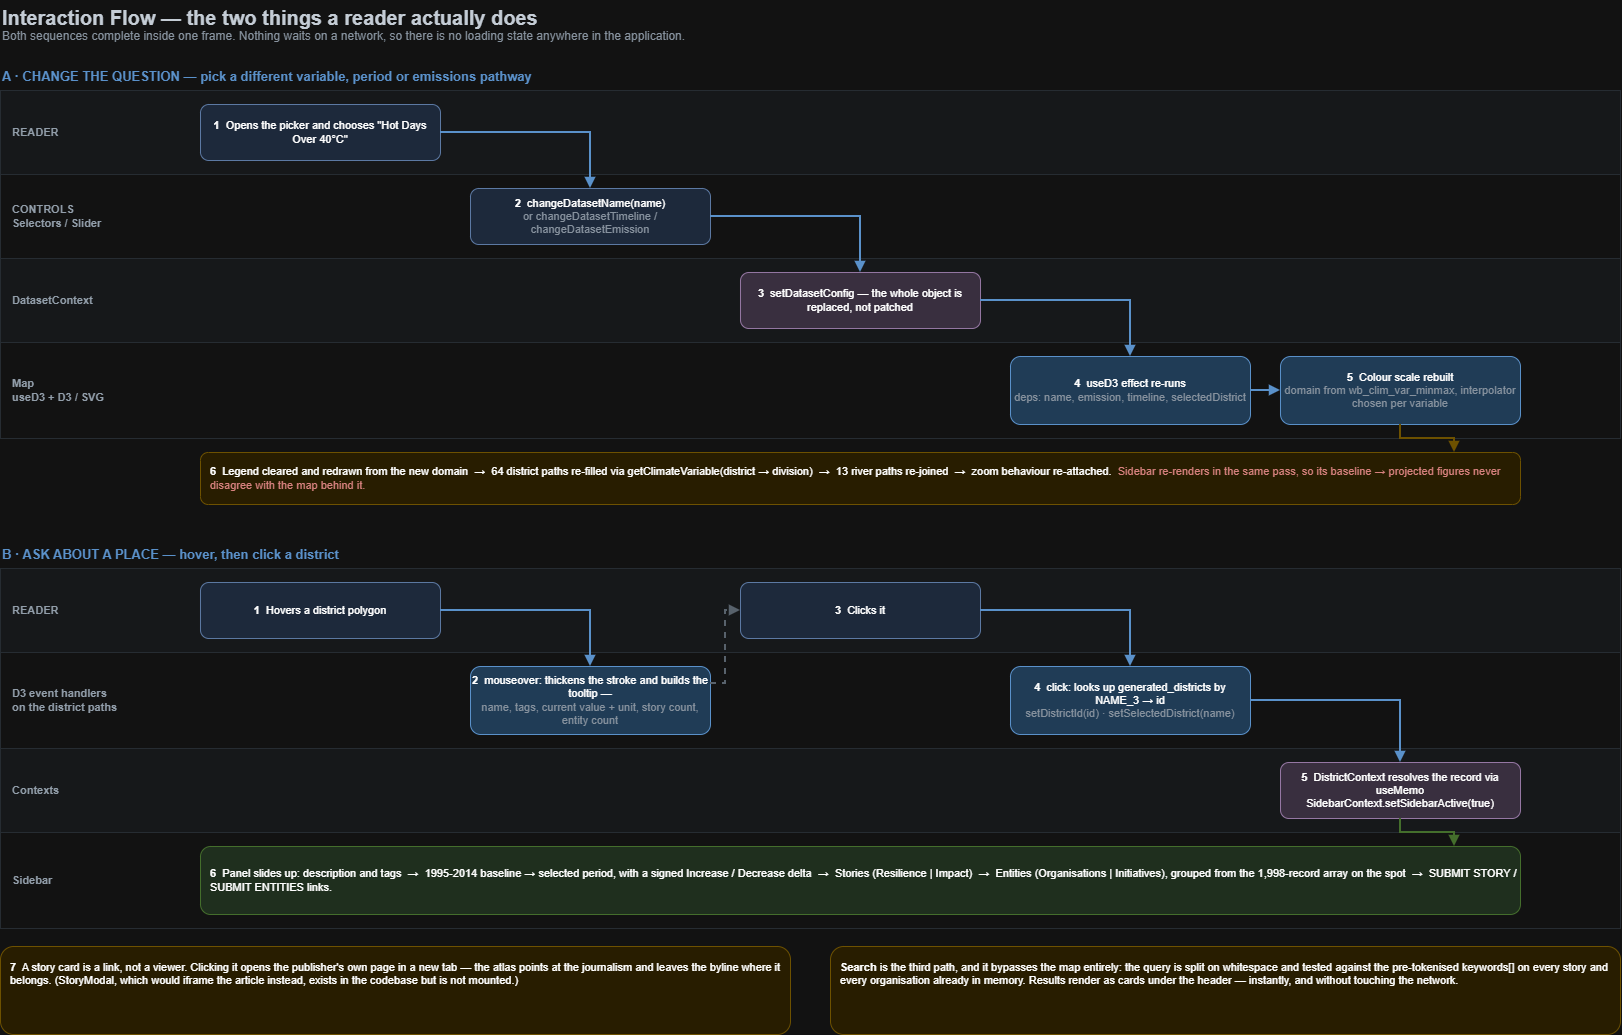Image resolution: width=1622 pixels, height=1035 pixels.
Task: Click the 'or changeDatasetTimeline' text
Action: (x=590, y=223)
